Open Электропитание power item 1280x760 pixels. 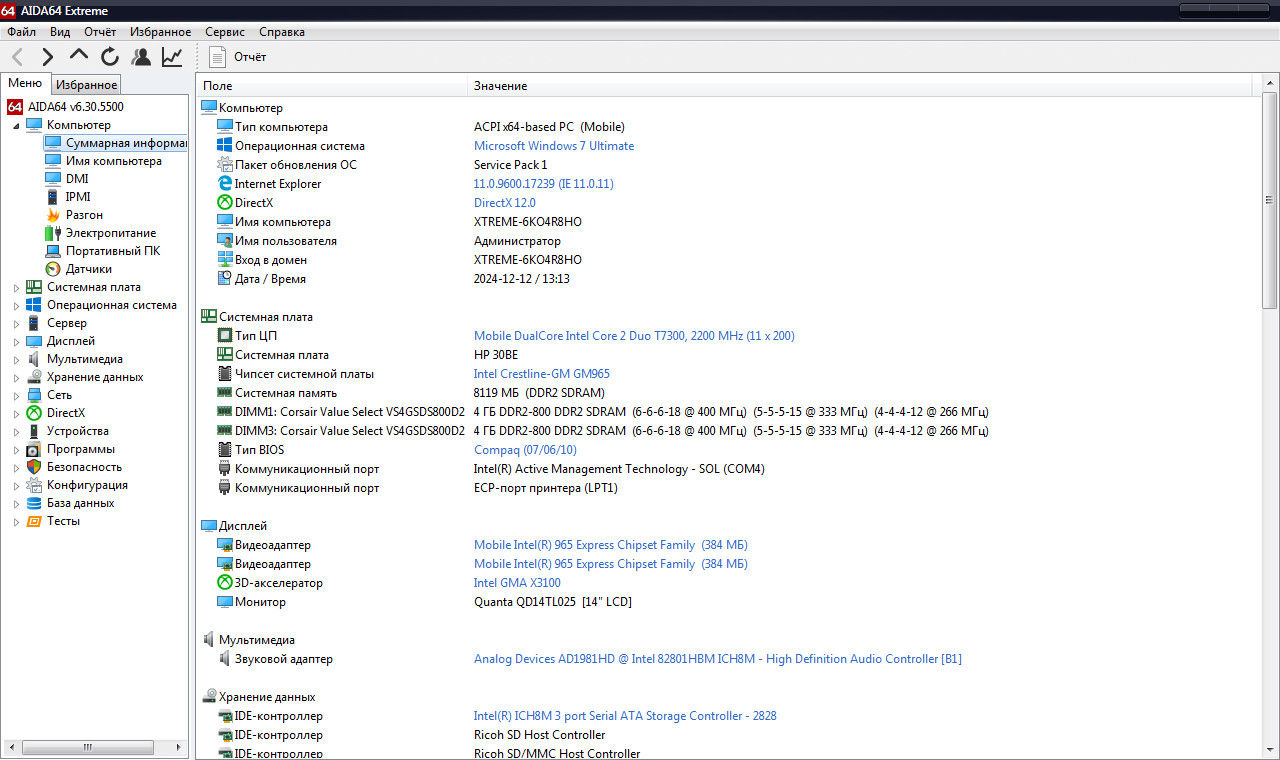(x=111, y=233)
